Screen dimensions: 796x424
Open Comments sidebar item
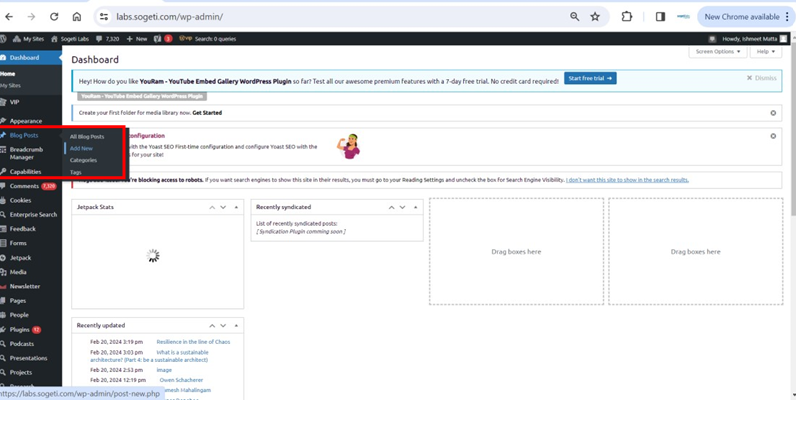(x=30, y=186)
